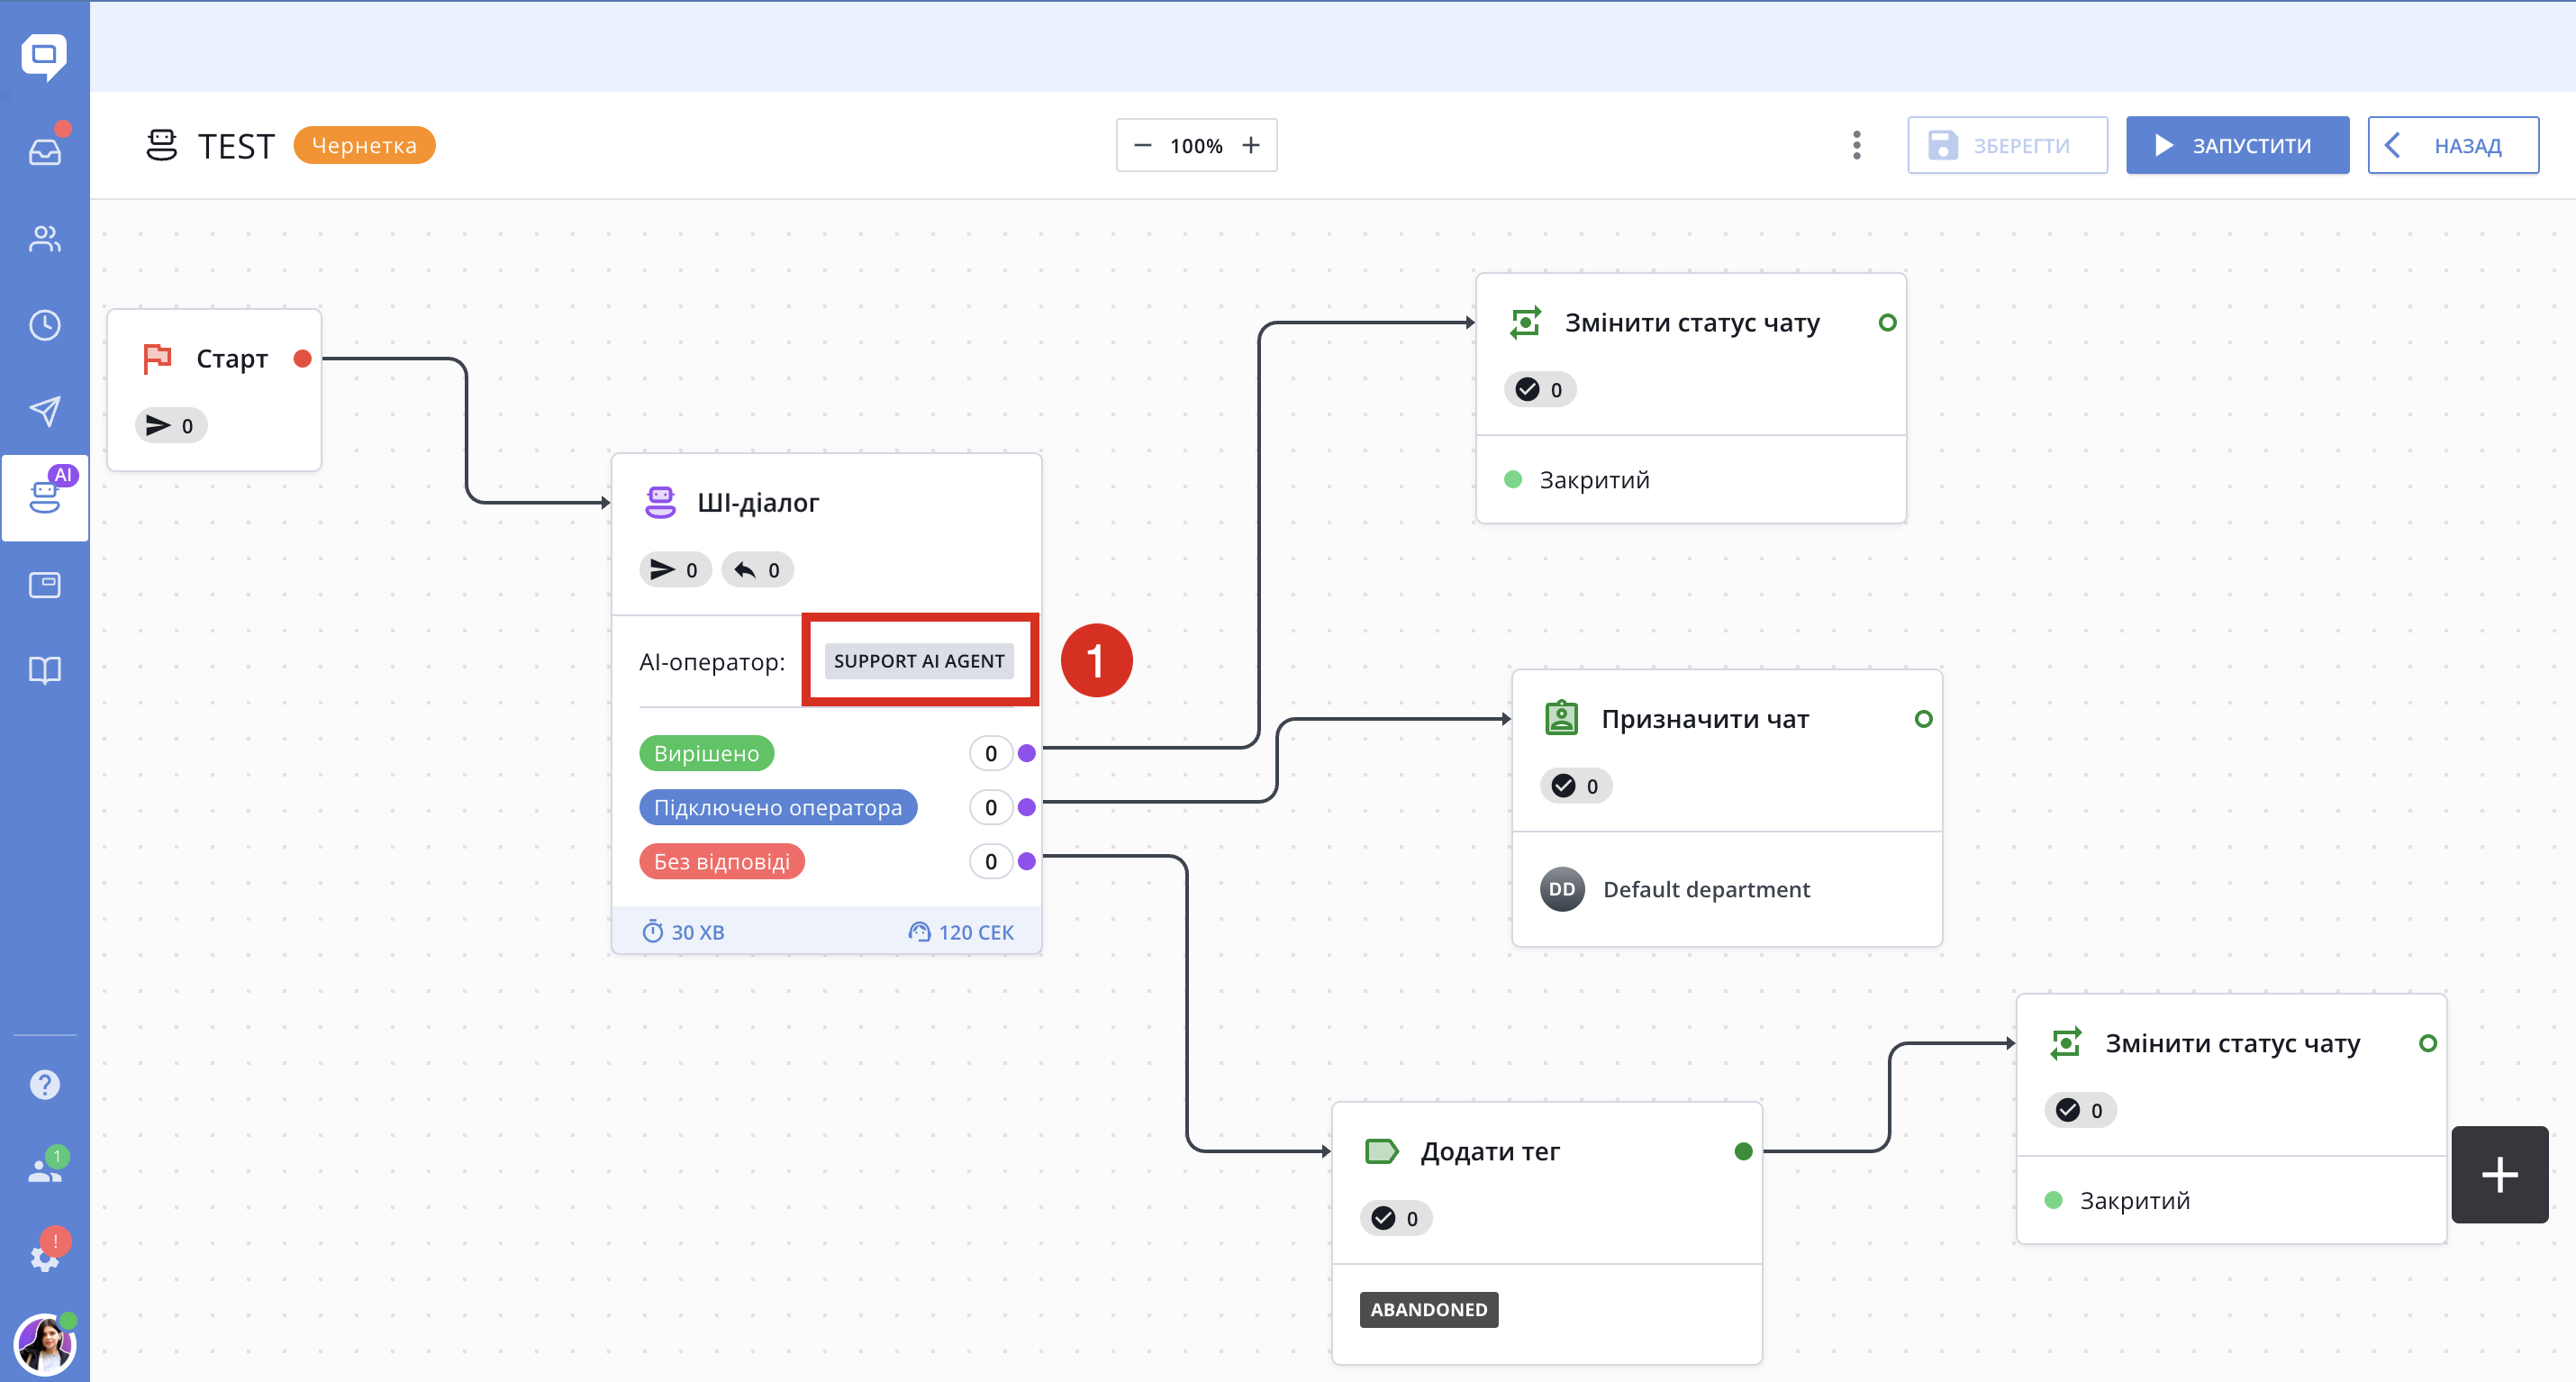Click the zoom in plus button
Viewport: 2576px width, 1382px height.
[1251, 146]
